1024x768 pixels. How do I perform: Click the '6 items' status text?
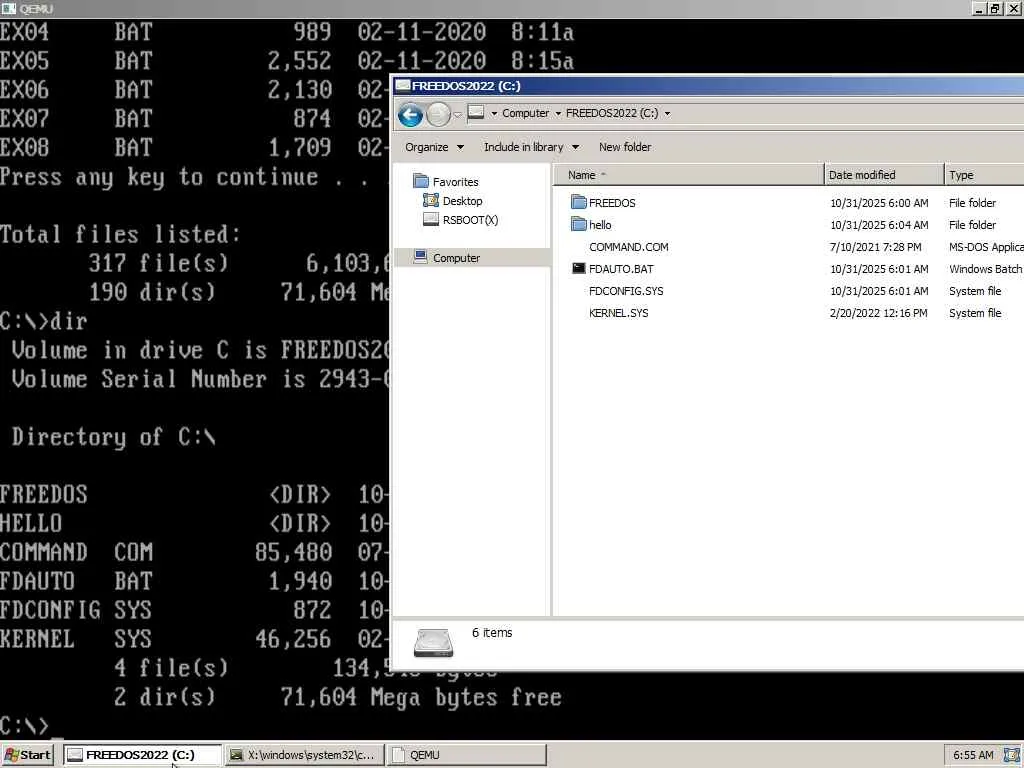pos(492,633)
